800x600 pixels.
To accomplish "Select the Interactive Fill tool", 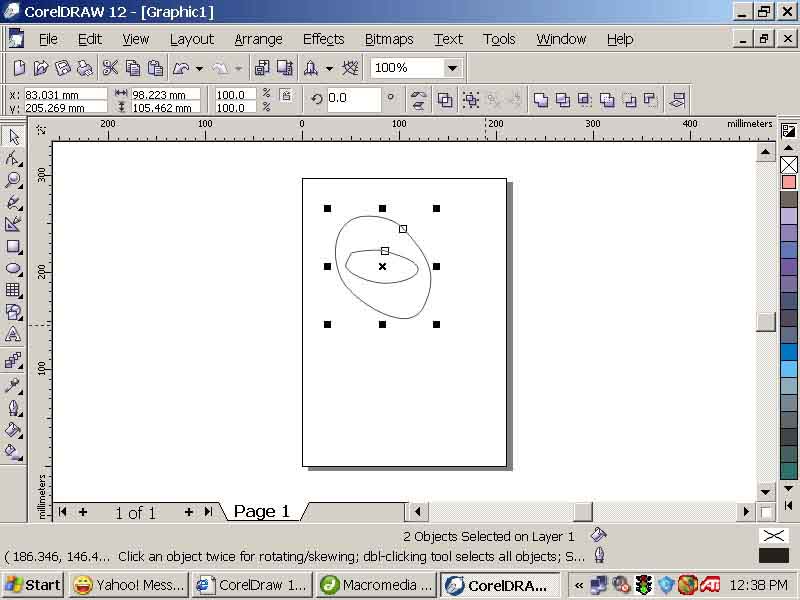I will click(13, 452).
